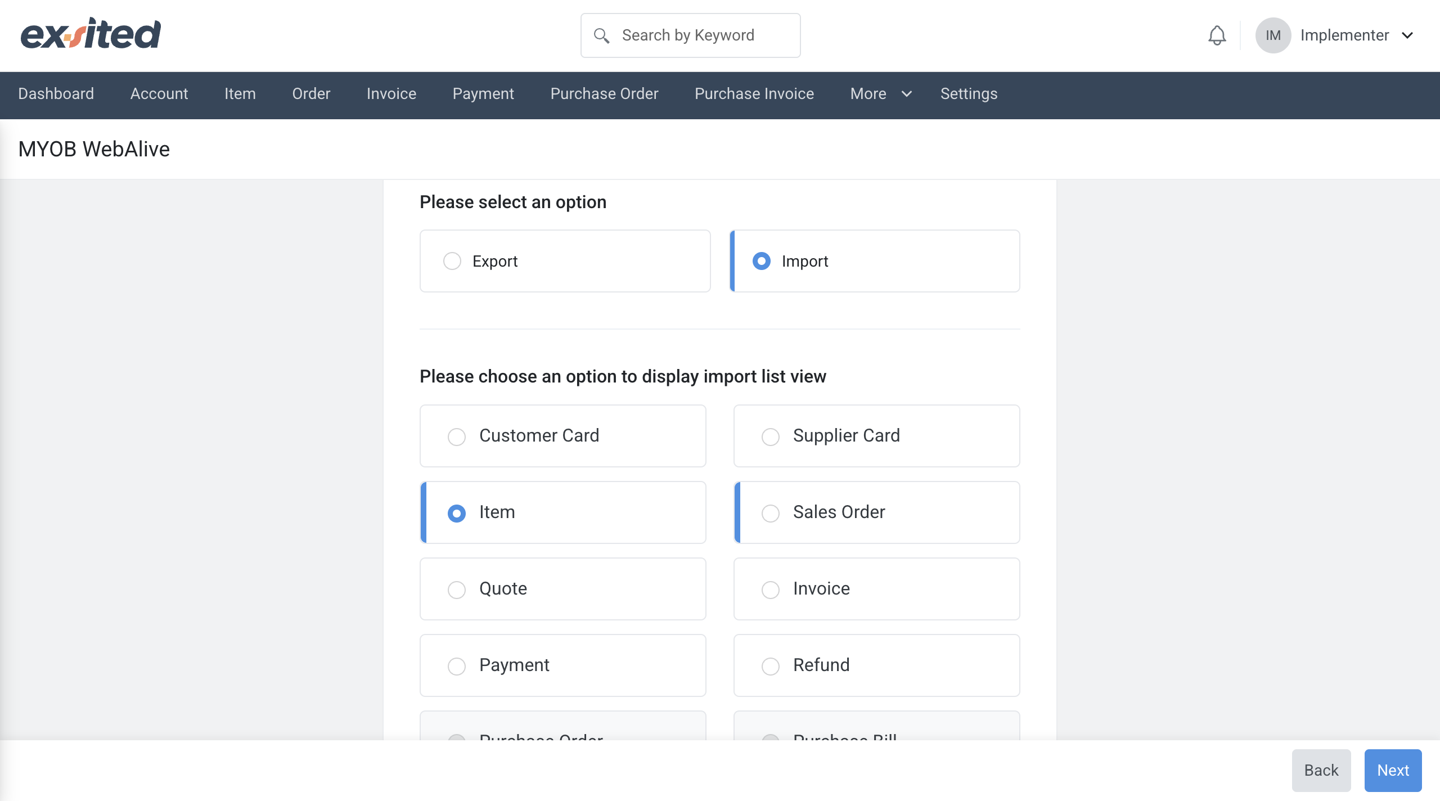1440x801 pixels.
Task: Expand the More menu chevron
Action: click(x=907, y=94)
